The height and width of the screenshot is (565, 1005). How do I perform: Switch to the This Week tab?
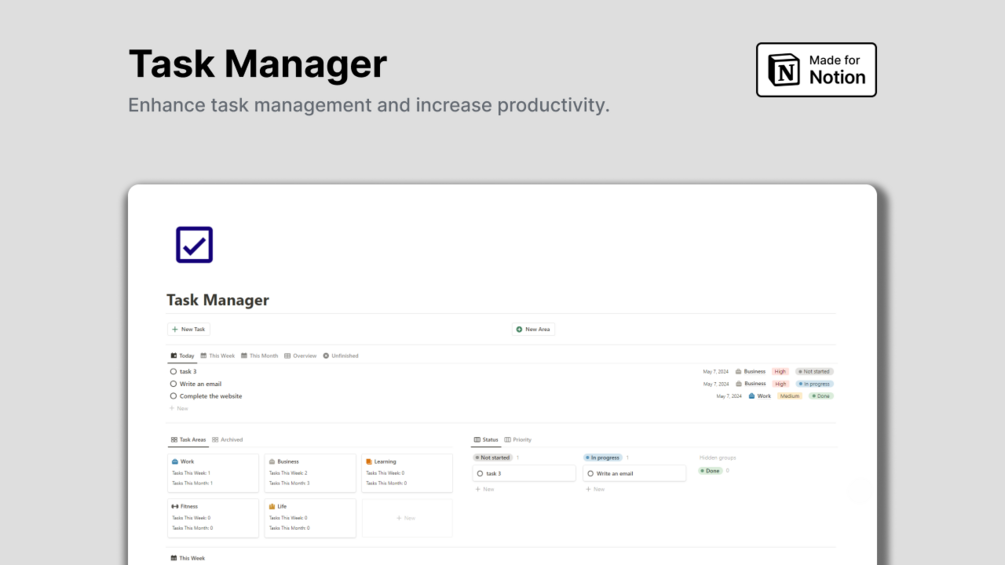(218, 356)
